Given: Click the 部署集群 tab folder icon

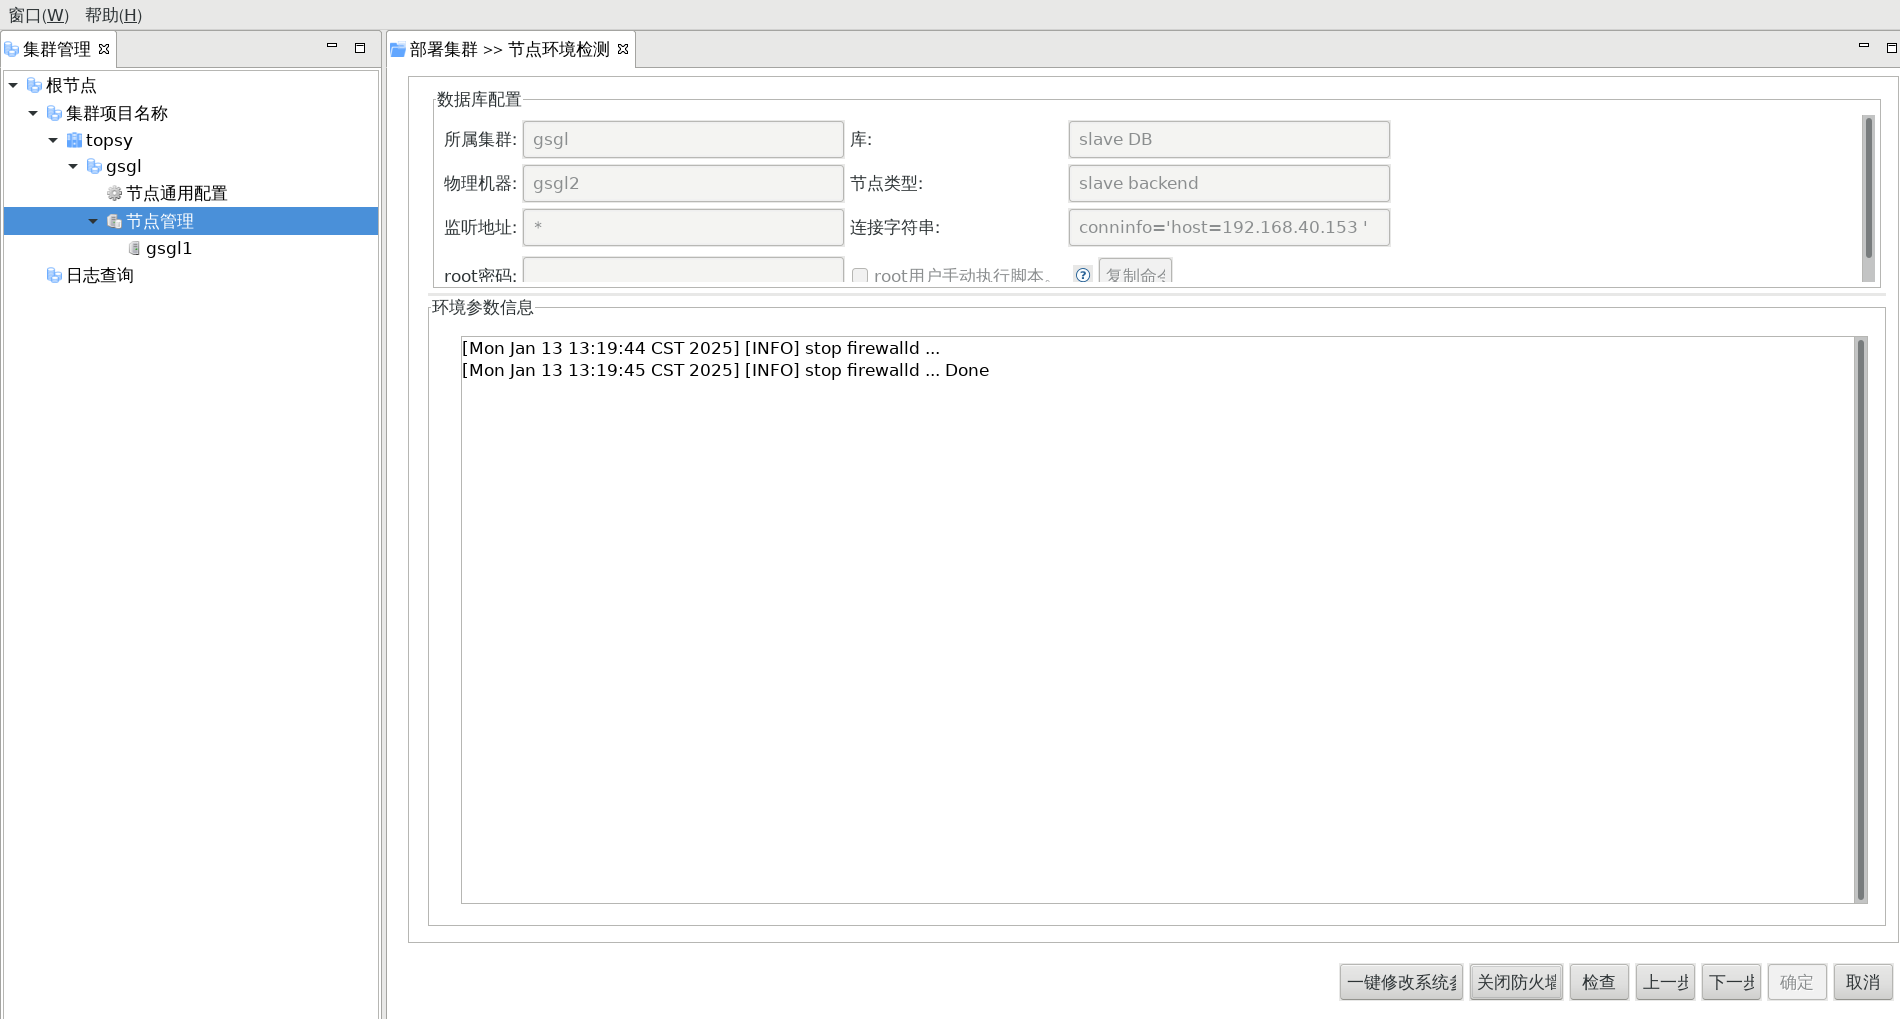Looking at the screenshot, I should [398, 49].
